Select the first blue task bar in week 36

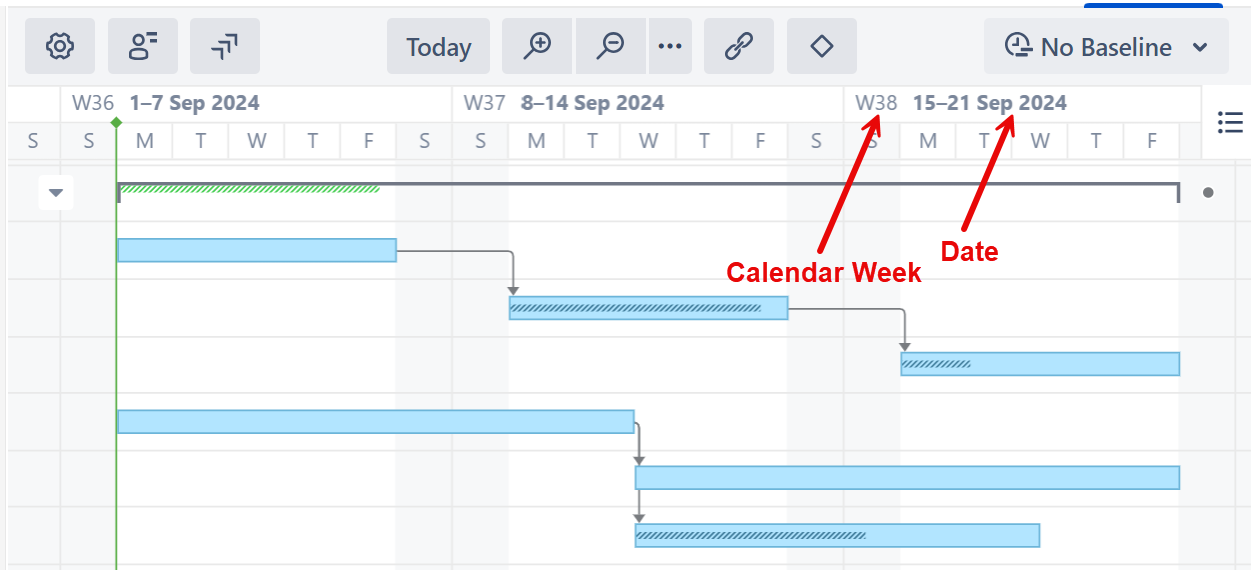pyautogui.click(x=256, y=250)
